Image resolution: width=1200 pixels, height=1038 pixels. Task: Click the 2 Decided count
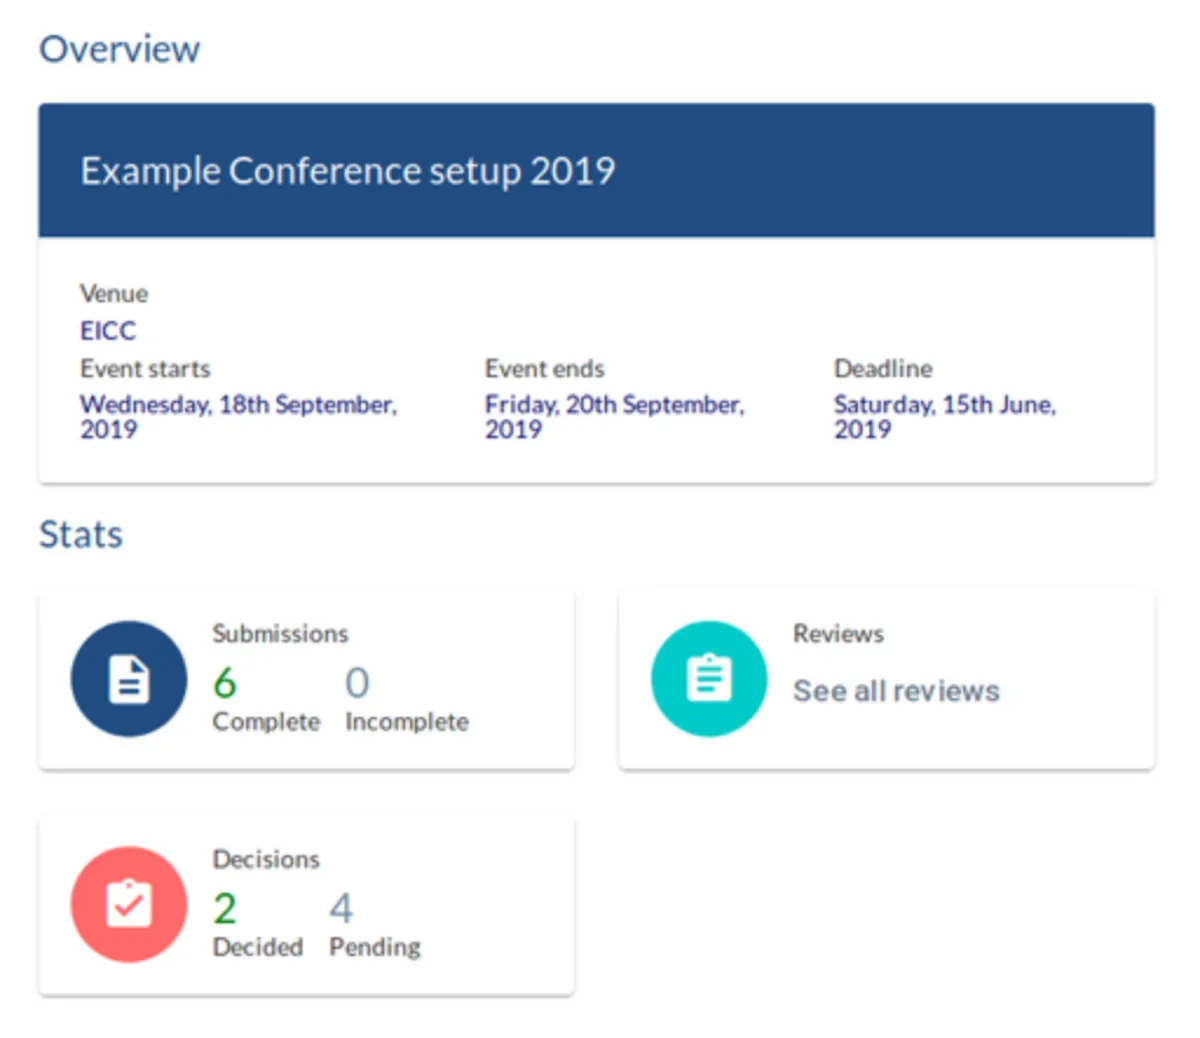225,909
